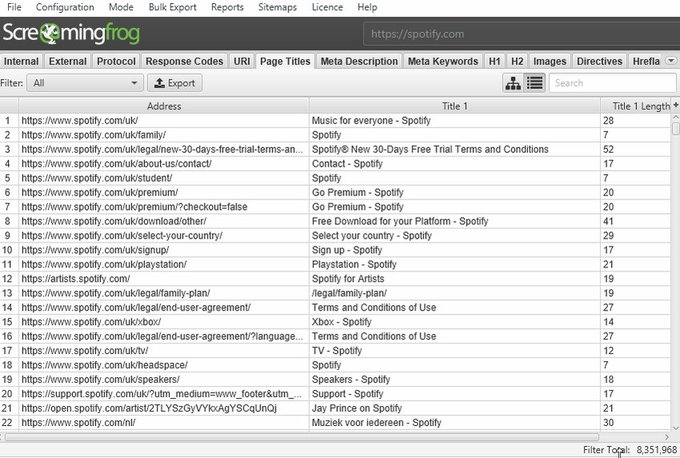The image size is (680, 458).
Task: Switch to the Directives tab
Action: point(600,61)
